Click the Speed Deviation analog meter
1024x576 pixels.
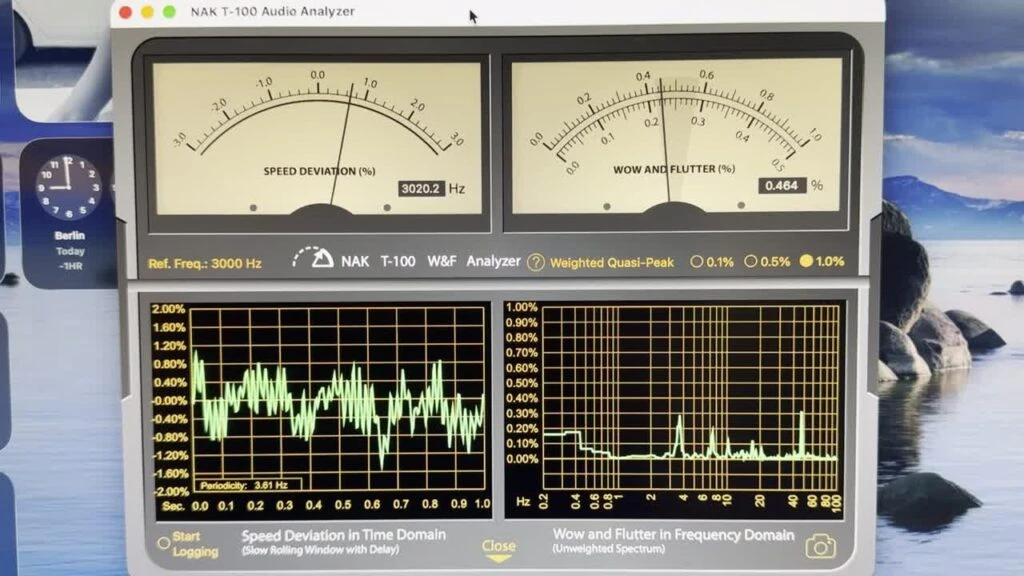(x=318, y=138)
